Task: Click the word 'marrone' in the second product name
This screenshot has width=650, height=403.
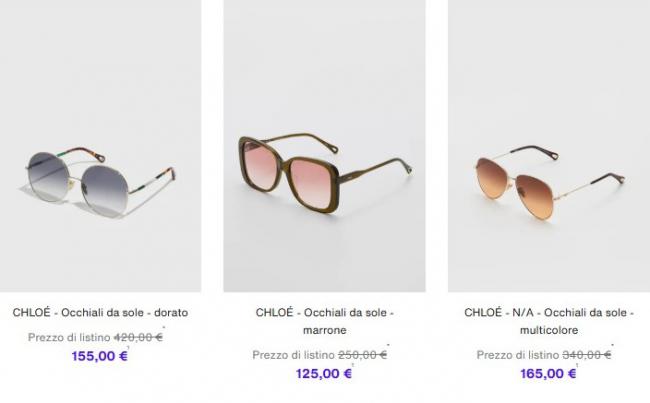Action: (x=325, y=330)
